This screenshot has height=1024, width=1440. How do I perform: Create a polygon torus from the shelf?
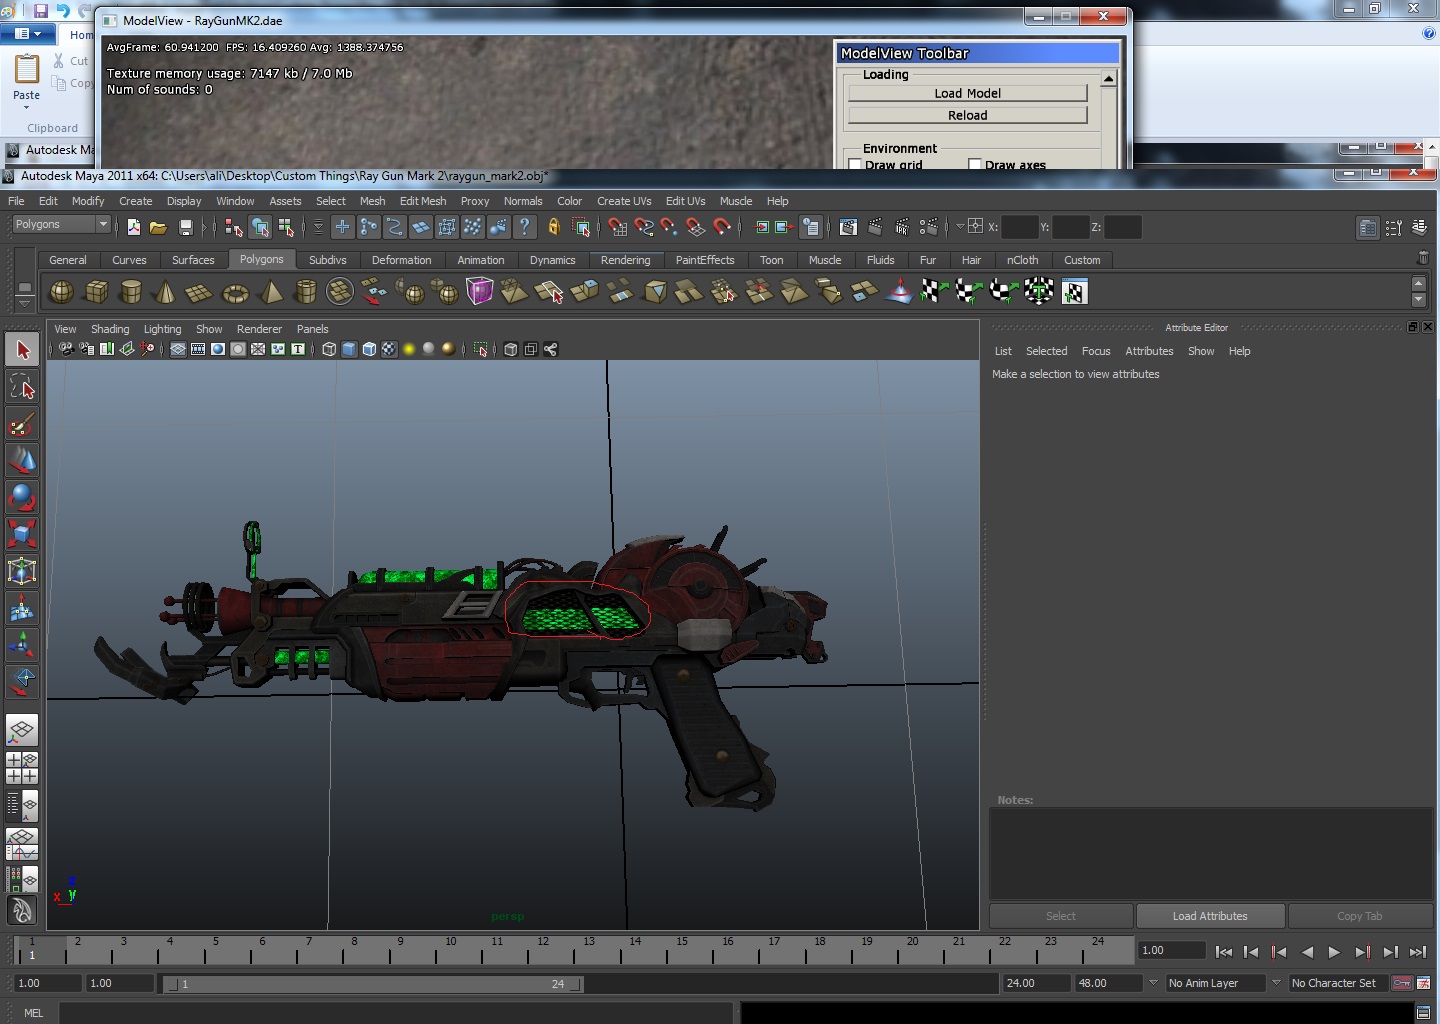point(235,292)
